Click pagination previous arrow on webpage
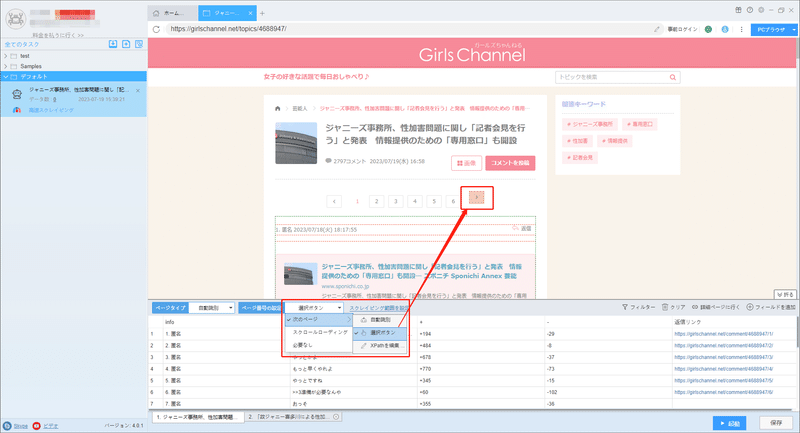 click(x=334, y=201)
